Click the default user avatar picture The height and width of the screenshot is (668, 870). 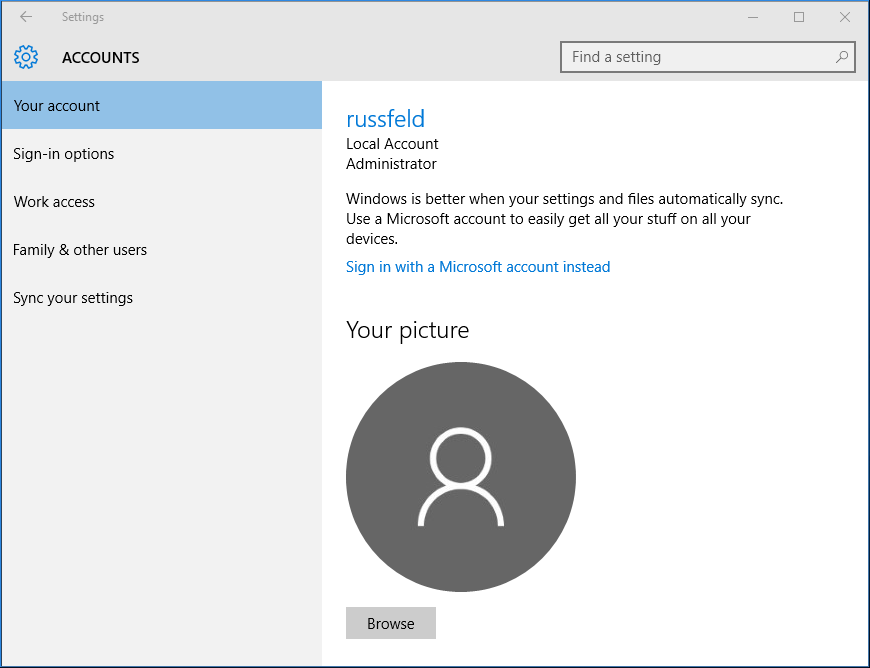coord(460,477)
